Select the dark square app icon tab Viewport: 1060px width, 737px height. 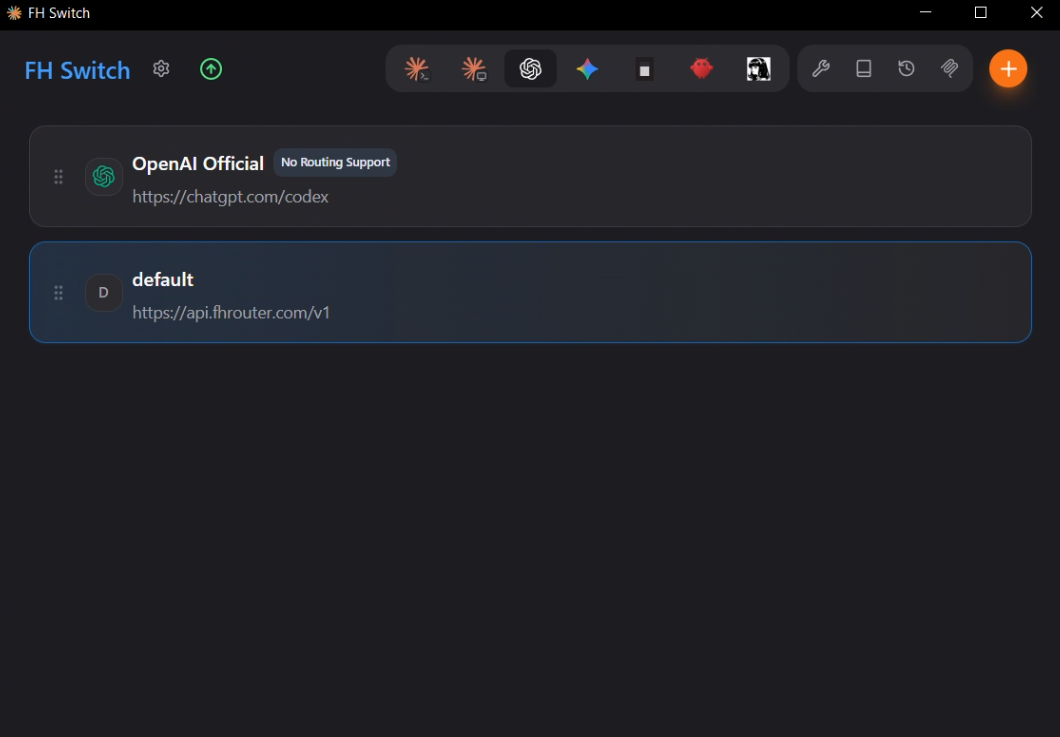pos(644,69)
